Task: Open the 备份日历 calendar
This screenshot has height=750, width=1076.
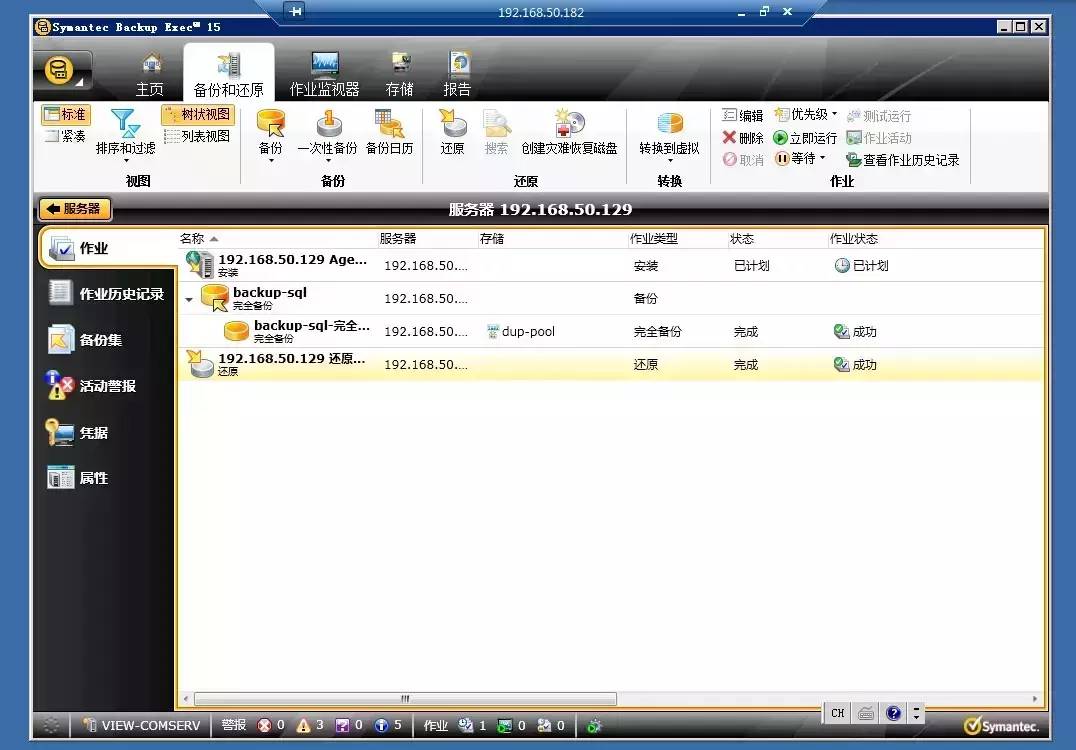Action: 390,131
